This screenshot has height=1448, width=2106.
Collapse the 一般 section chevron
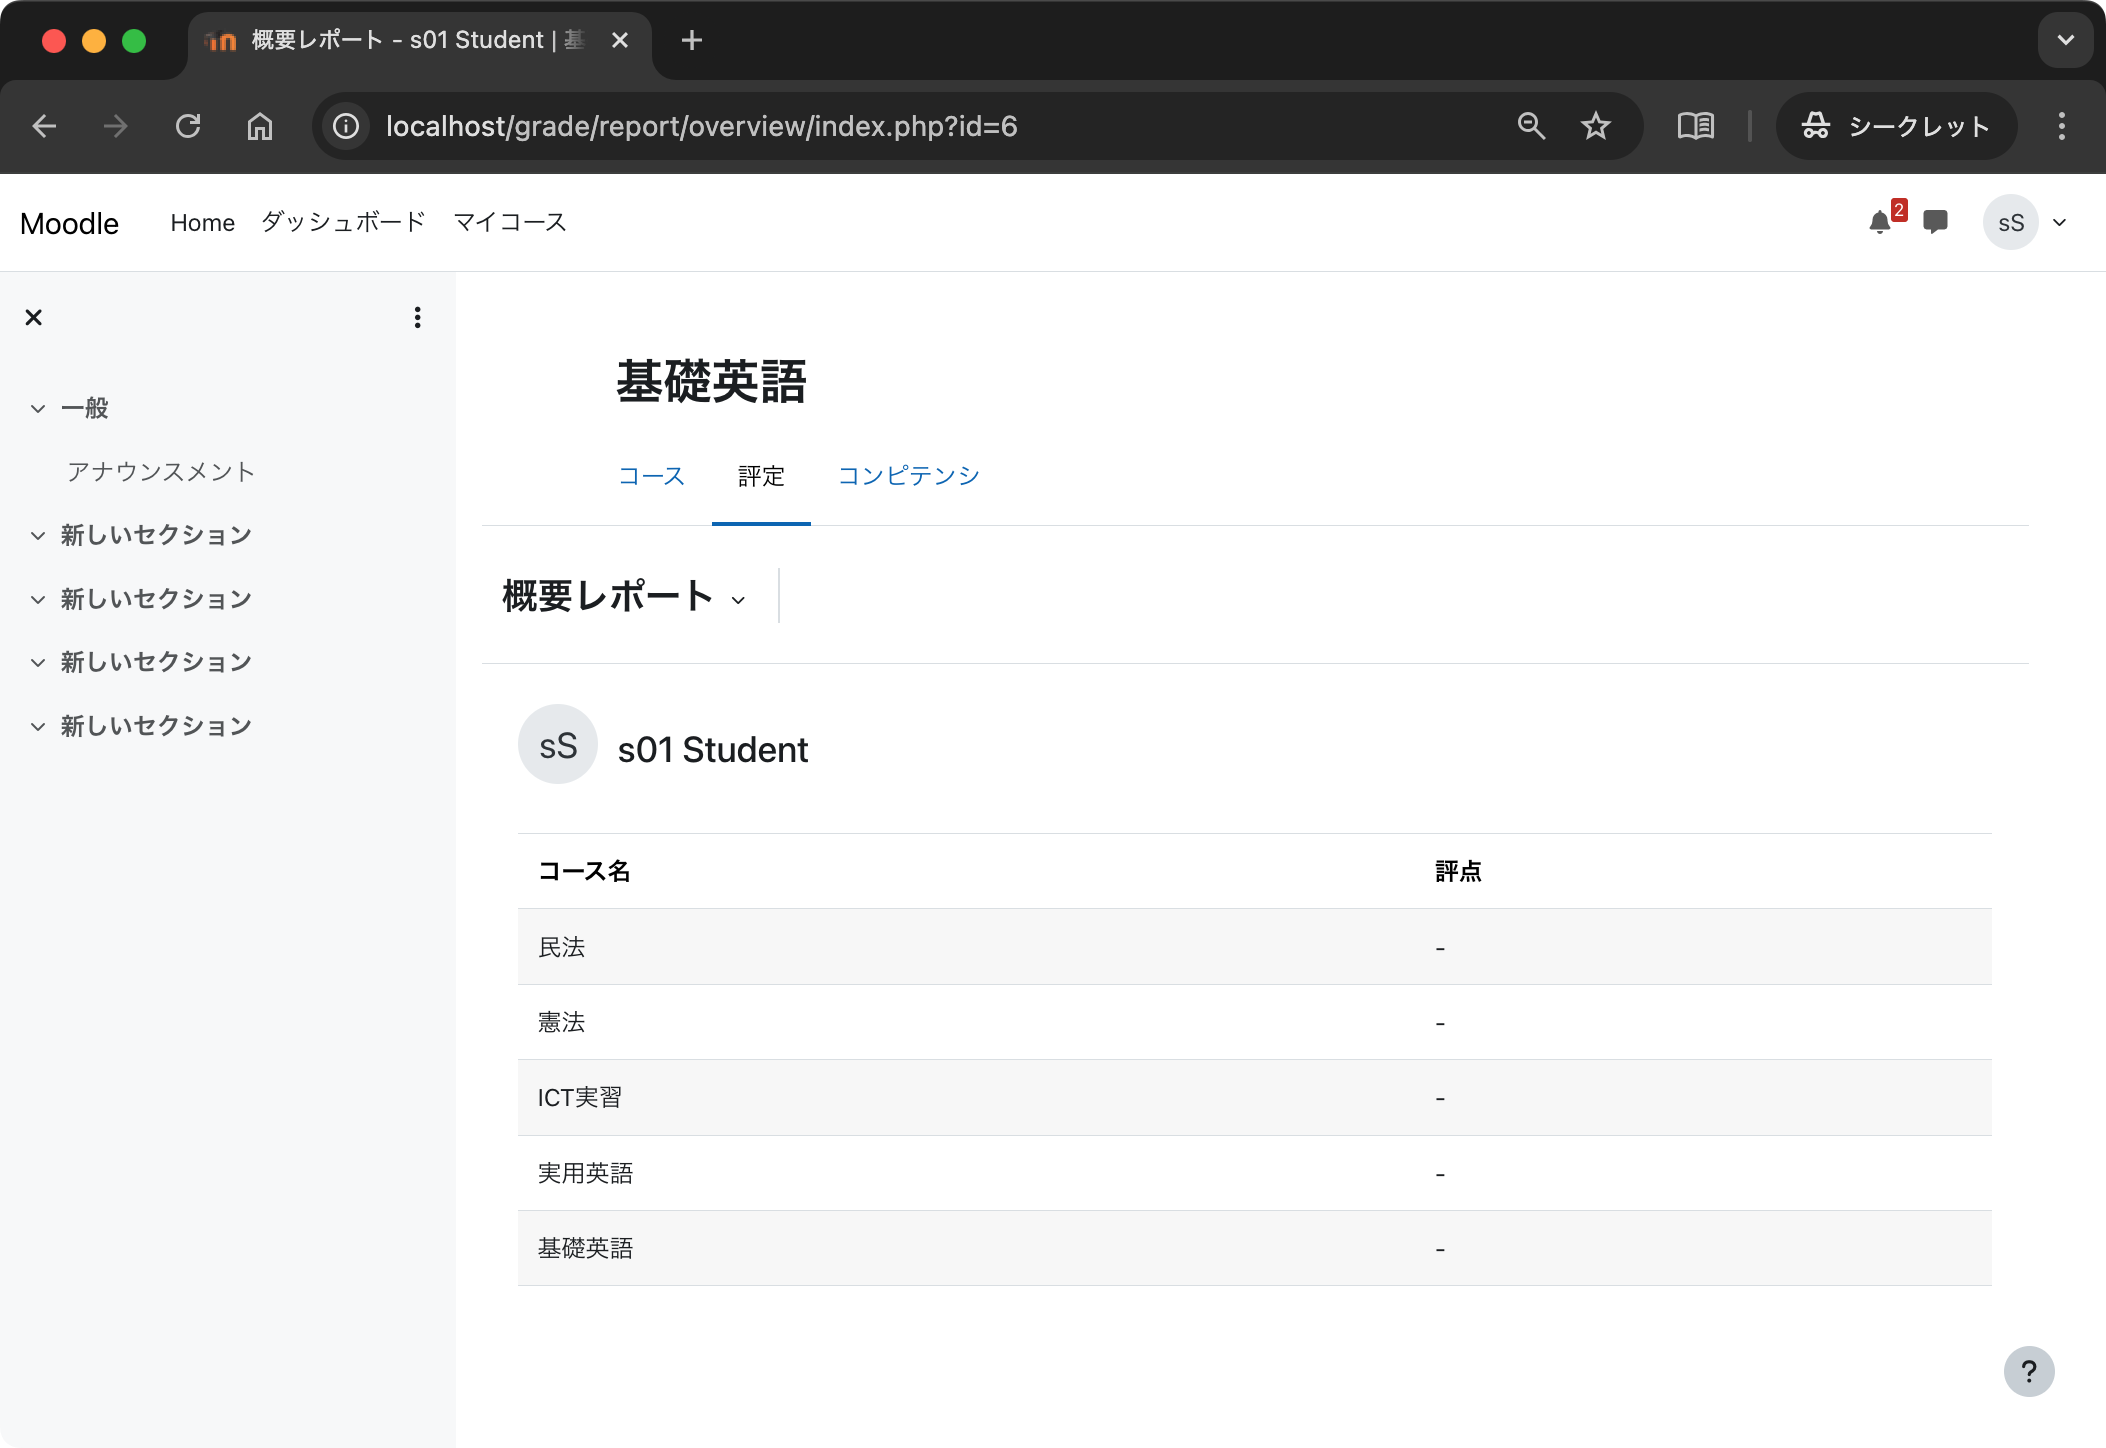tap(37, 408)
